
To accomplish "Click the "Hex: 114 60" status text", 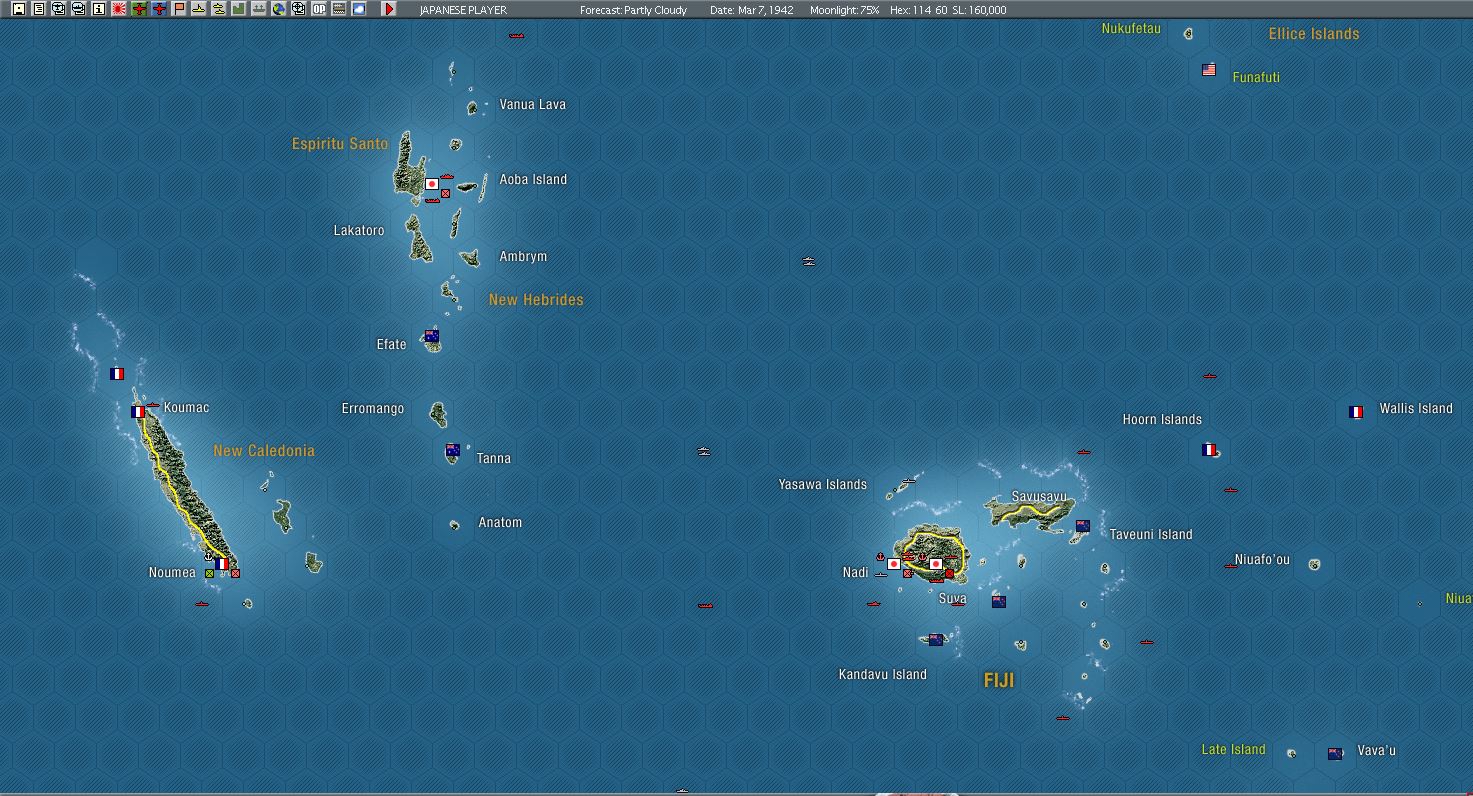I will coord(918,10).
